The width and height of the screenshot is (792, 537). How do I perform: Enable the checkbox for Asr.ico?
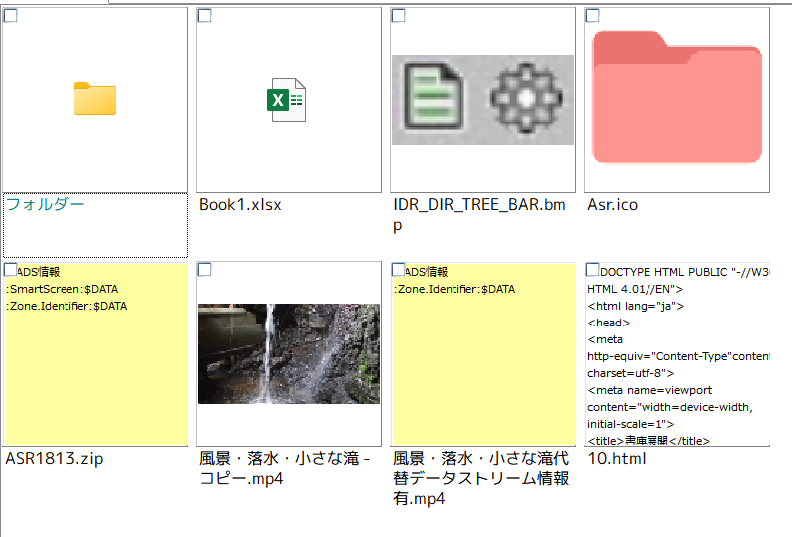point(592,15)
